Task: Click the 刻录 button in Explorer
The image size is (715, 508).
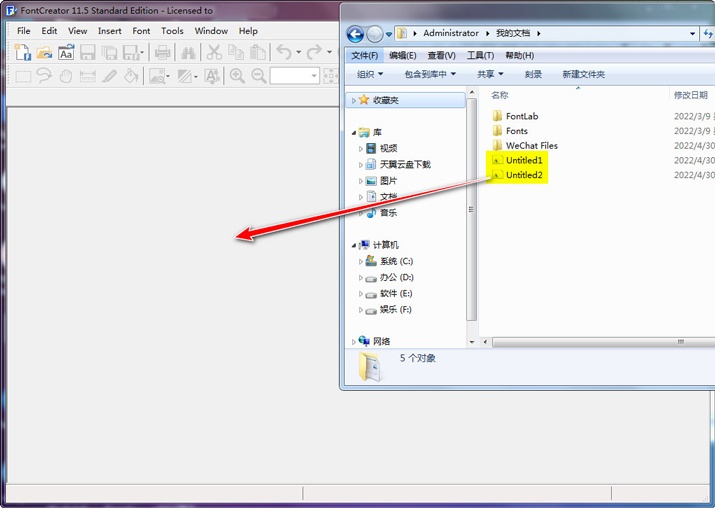Action: pyautogui.click(x=533, y=74)
